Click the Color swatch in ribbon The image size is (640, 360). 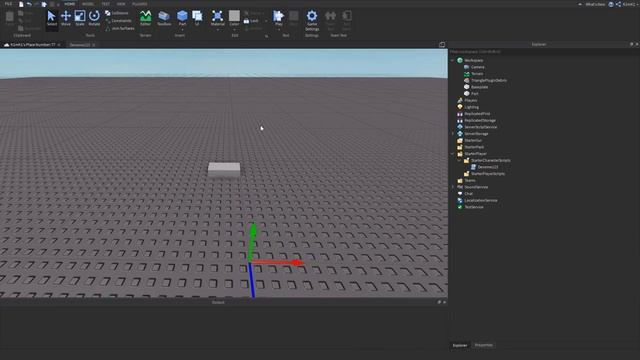[234, 16]
